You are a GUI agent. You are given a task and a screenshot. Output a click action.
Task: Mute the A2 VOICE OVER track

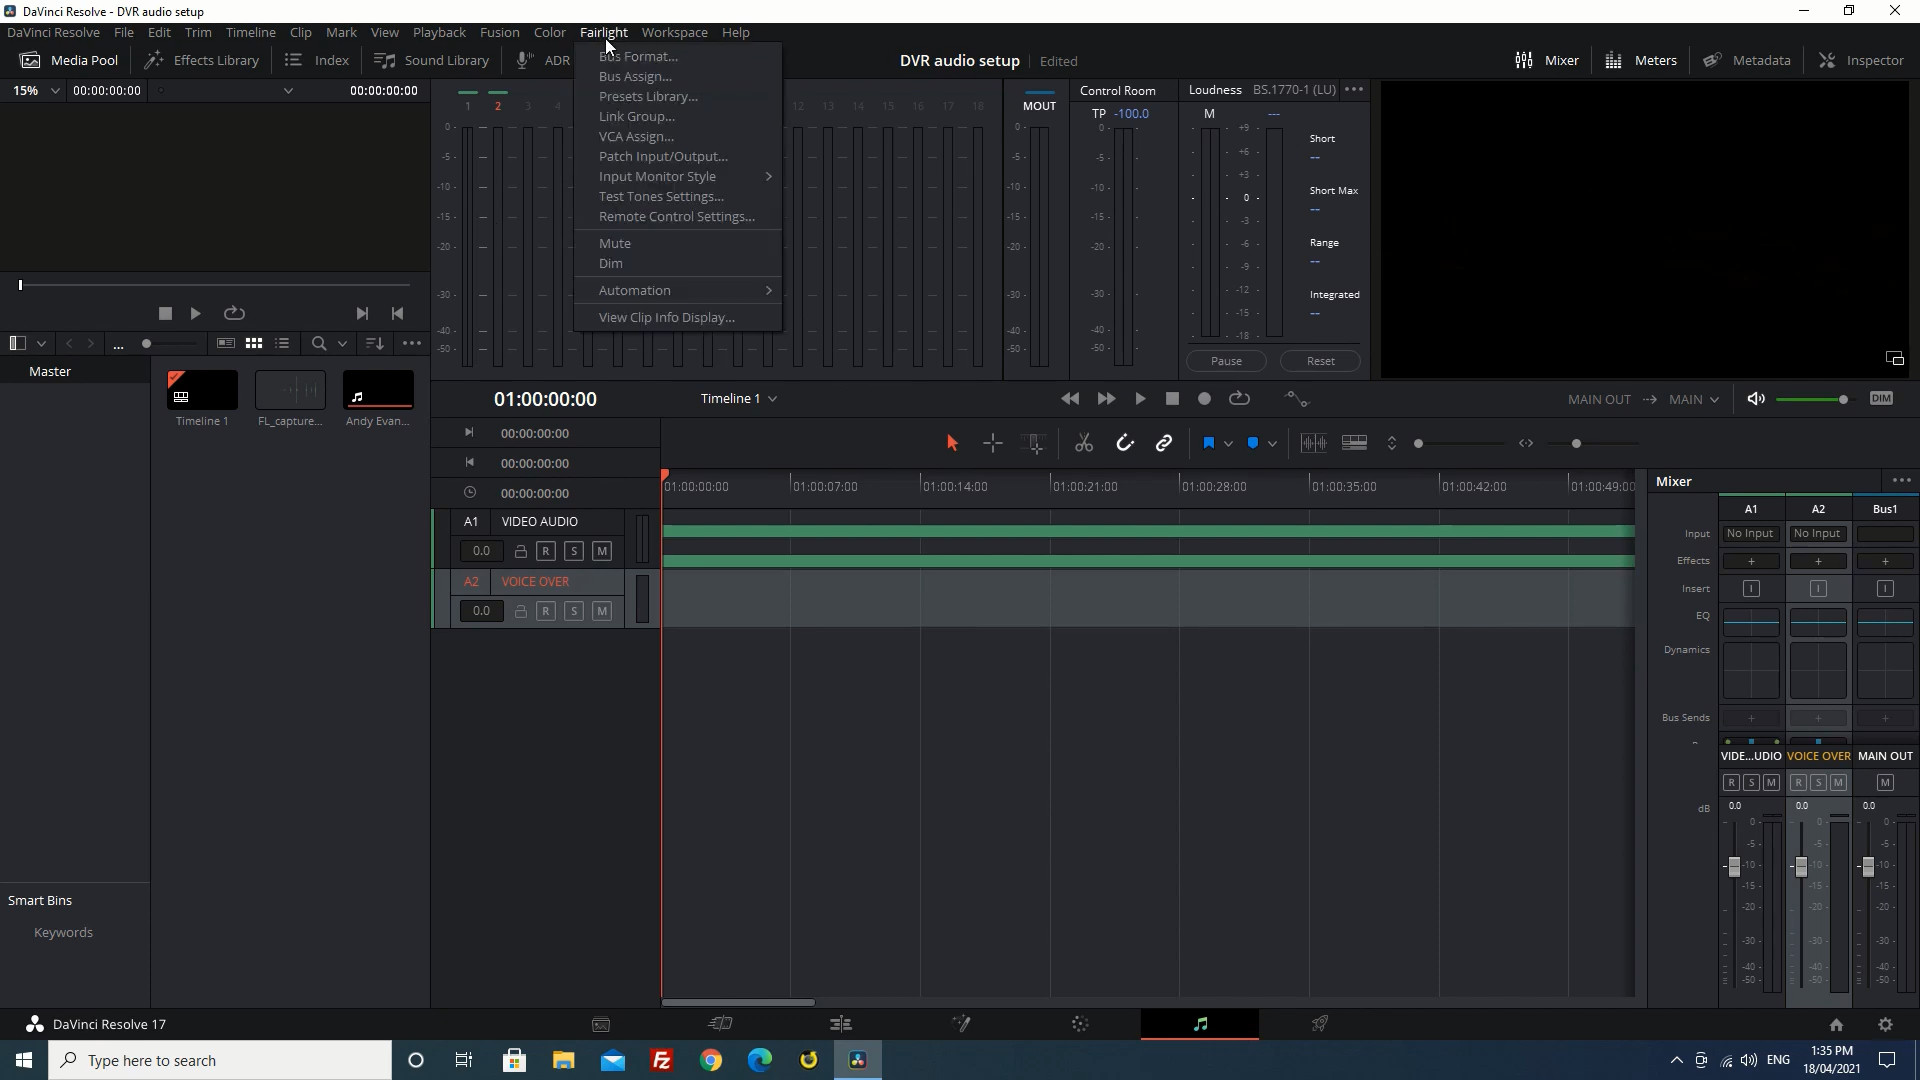[602, 611]
